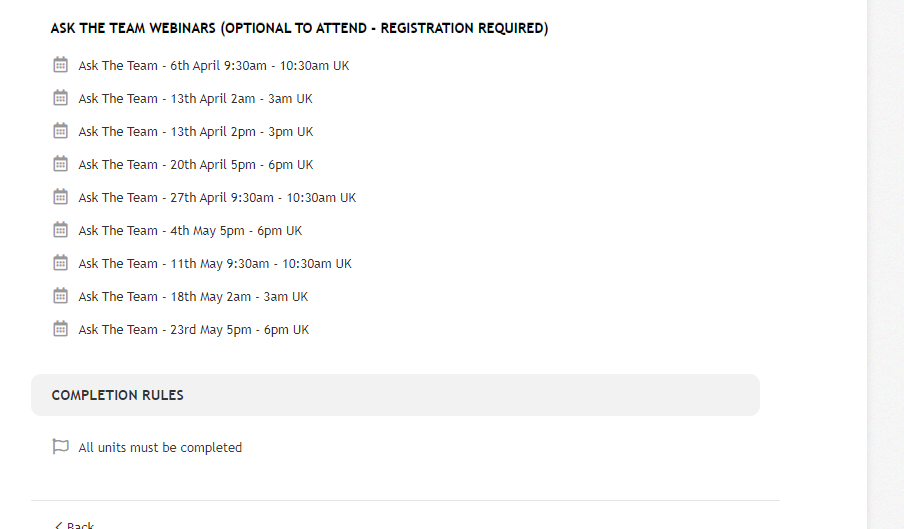Open Ask The Team 23rd May 5pm link
904x529 pixels.
tap(194, 330)
